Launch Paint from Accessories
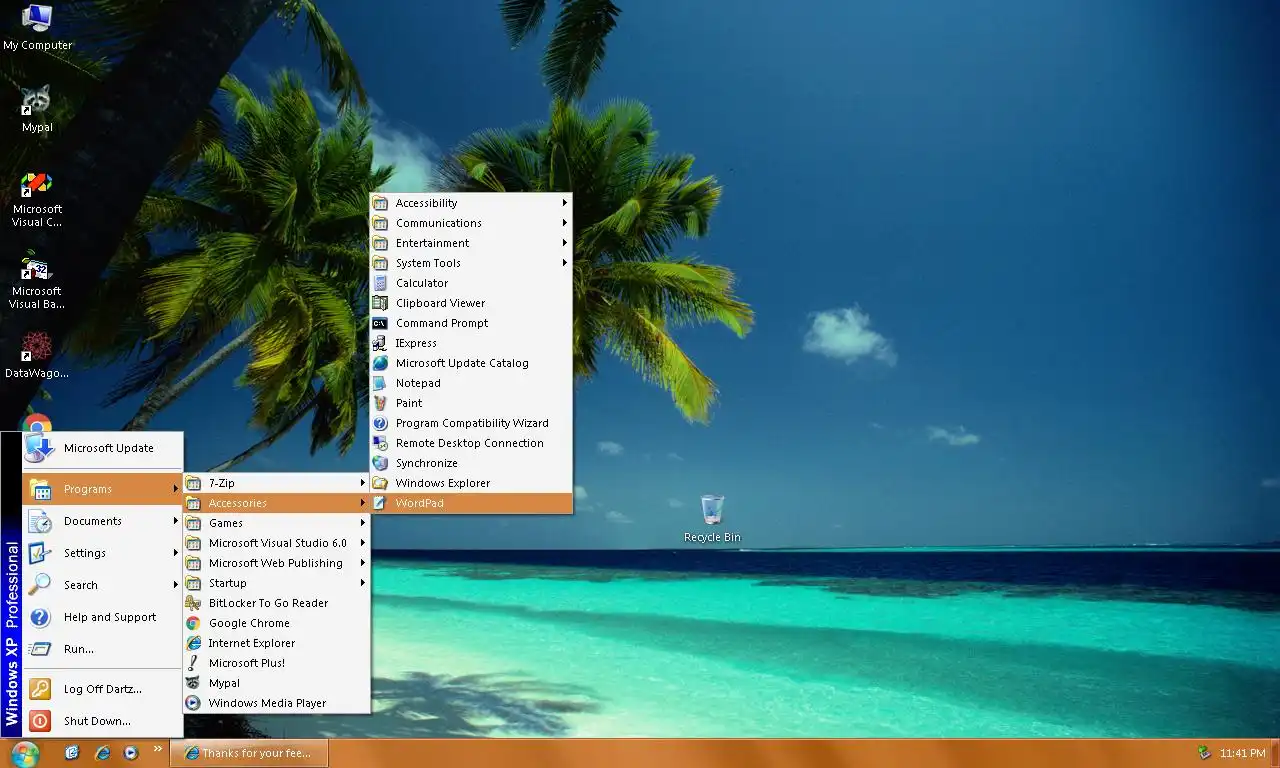Screen dimensions: 1280x768 point(471,403)
